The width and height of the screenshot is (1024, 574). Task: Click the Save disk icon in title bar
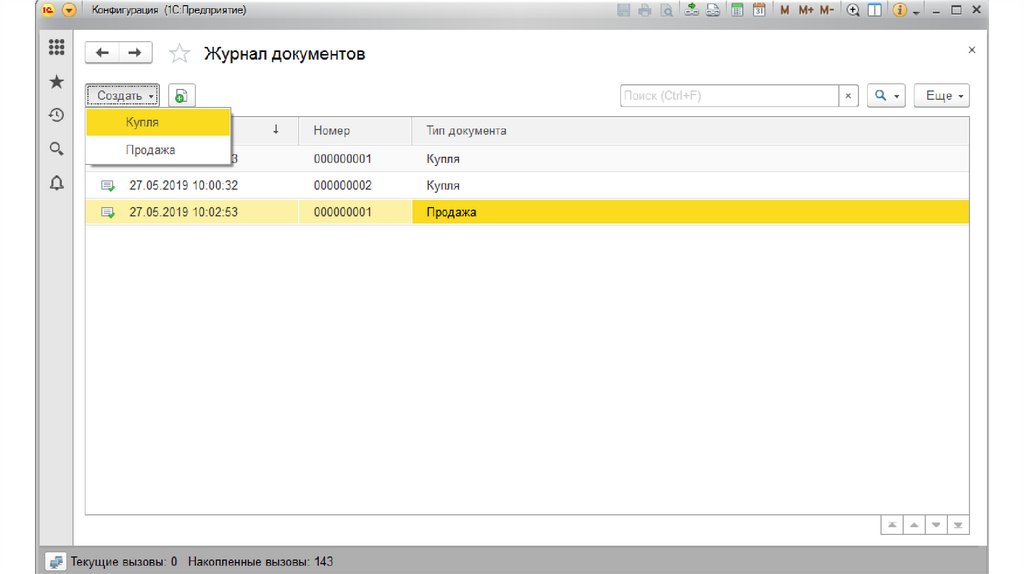coord(624,10)
